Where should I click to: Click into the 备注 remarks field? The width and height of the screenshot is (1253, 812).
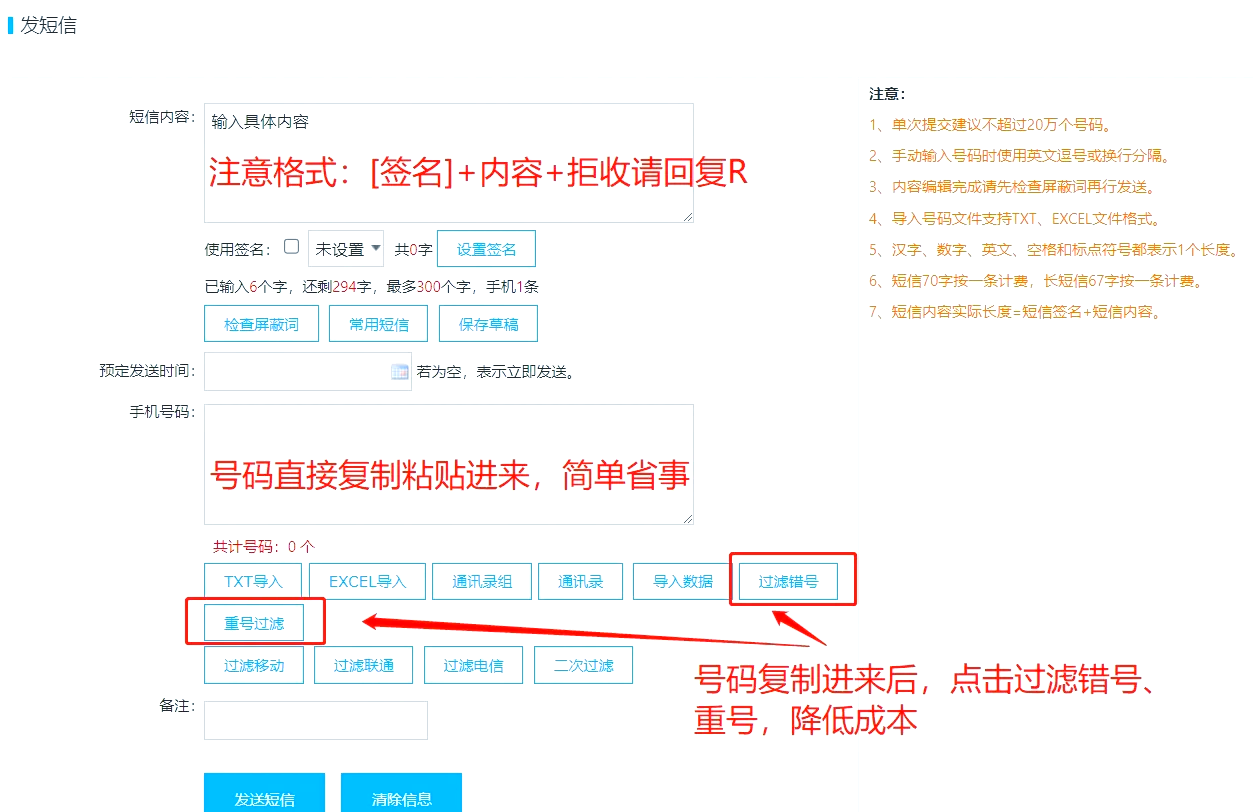315,720
